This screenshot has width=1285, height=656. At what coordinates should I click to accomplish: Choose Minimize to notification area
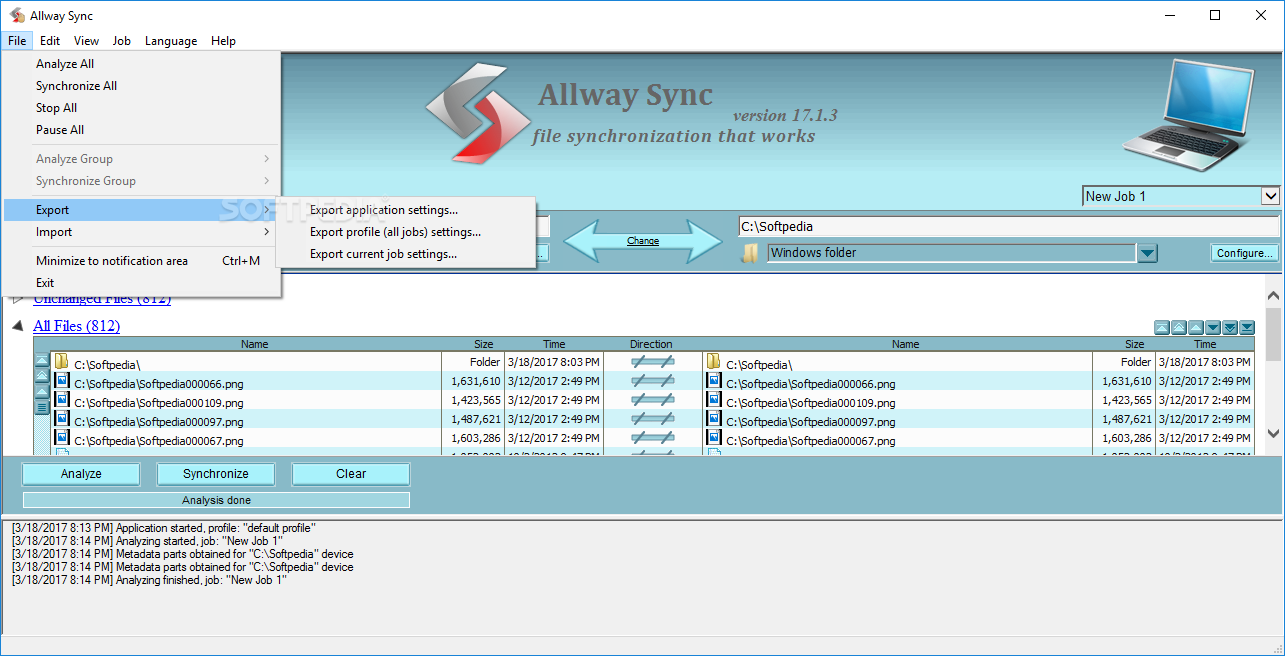tap(141, 261)
